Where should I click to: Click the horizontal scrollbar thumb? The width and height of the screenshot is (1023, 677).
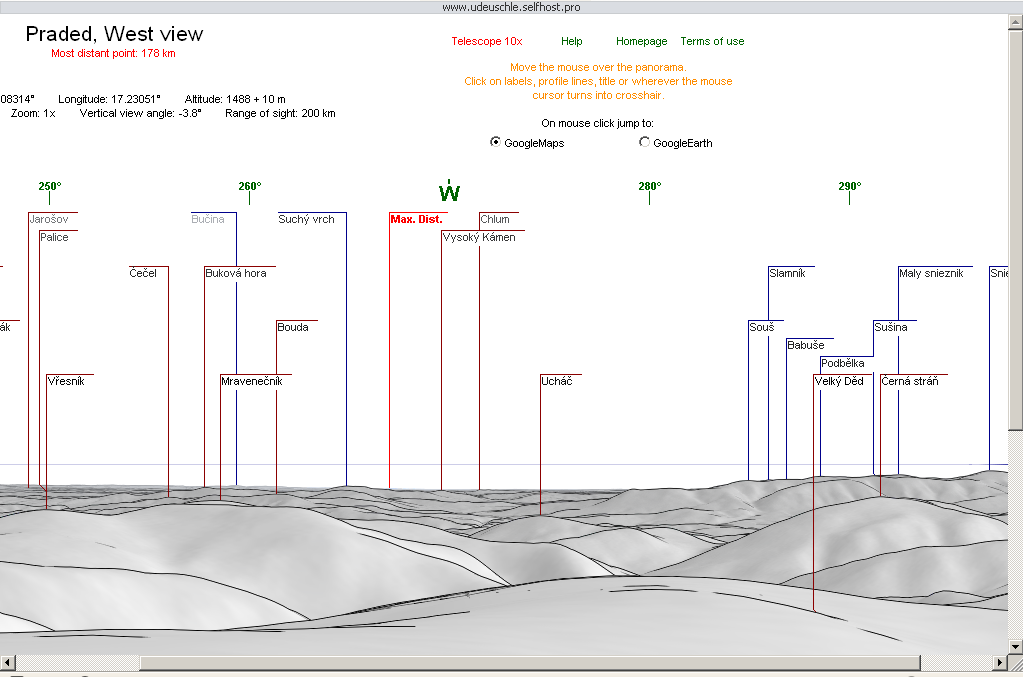coord(530,663)
